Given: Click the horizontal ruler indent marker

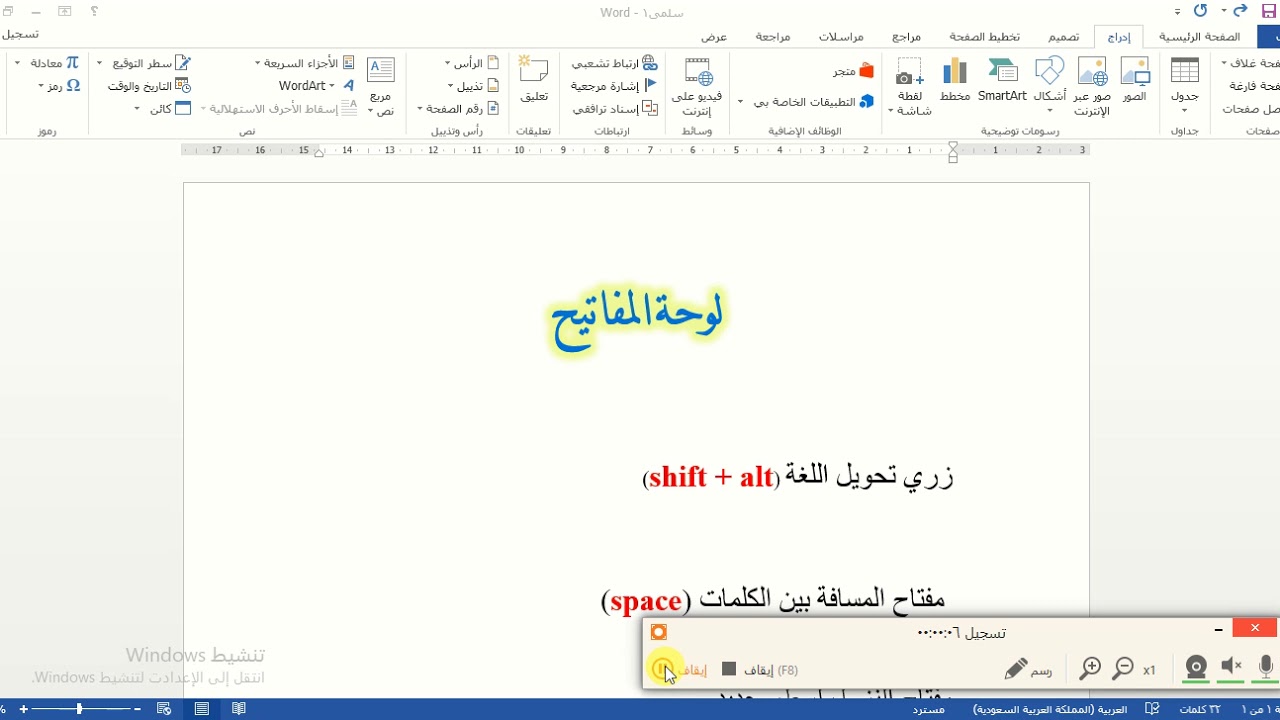Looking at the screenshot, I should click(953, 151).
